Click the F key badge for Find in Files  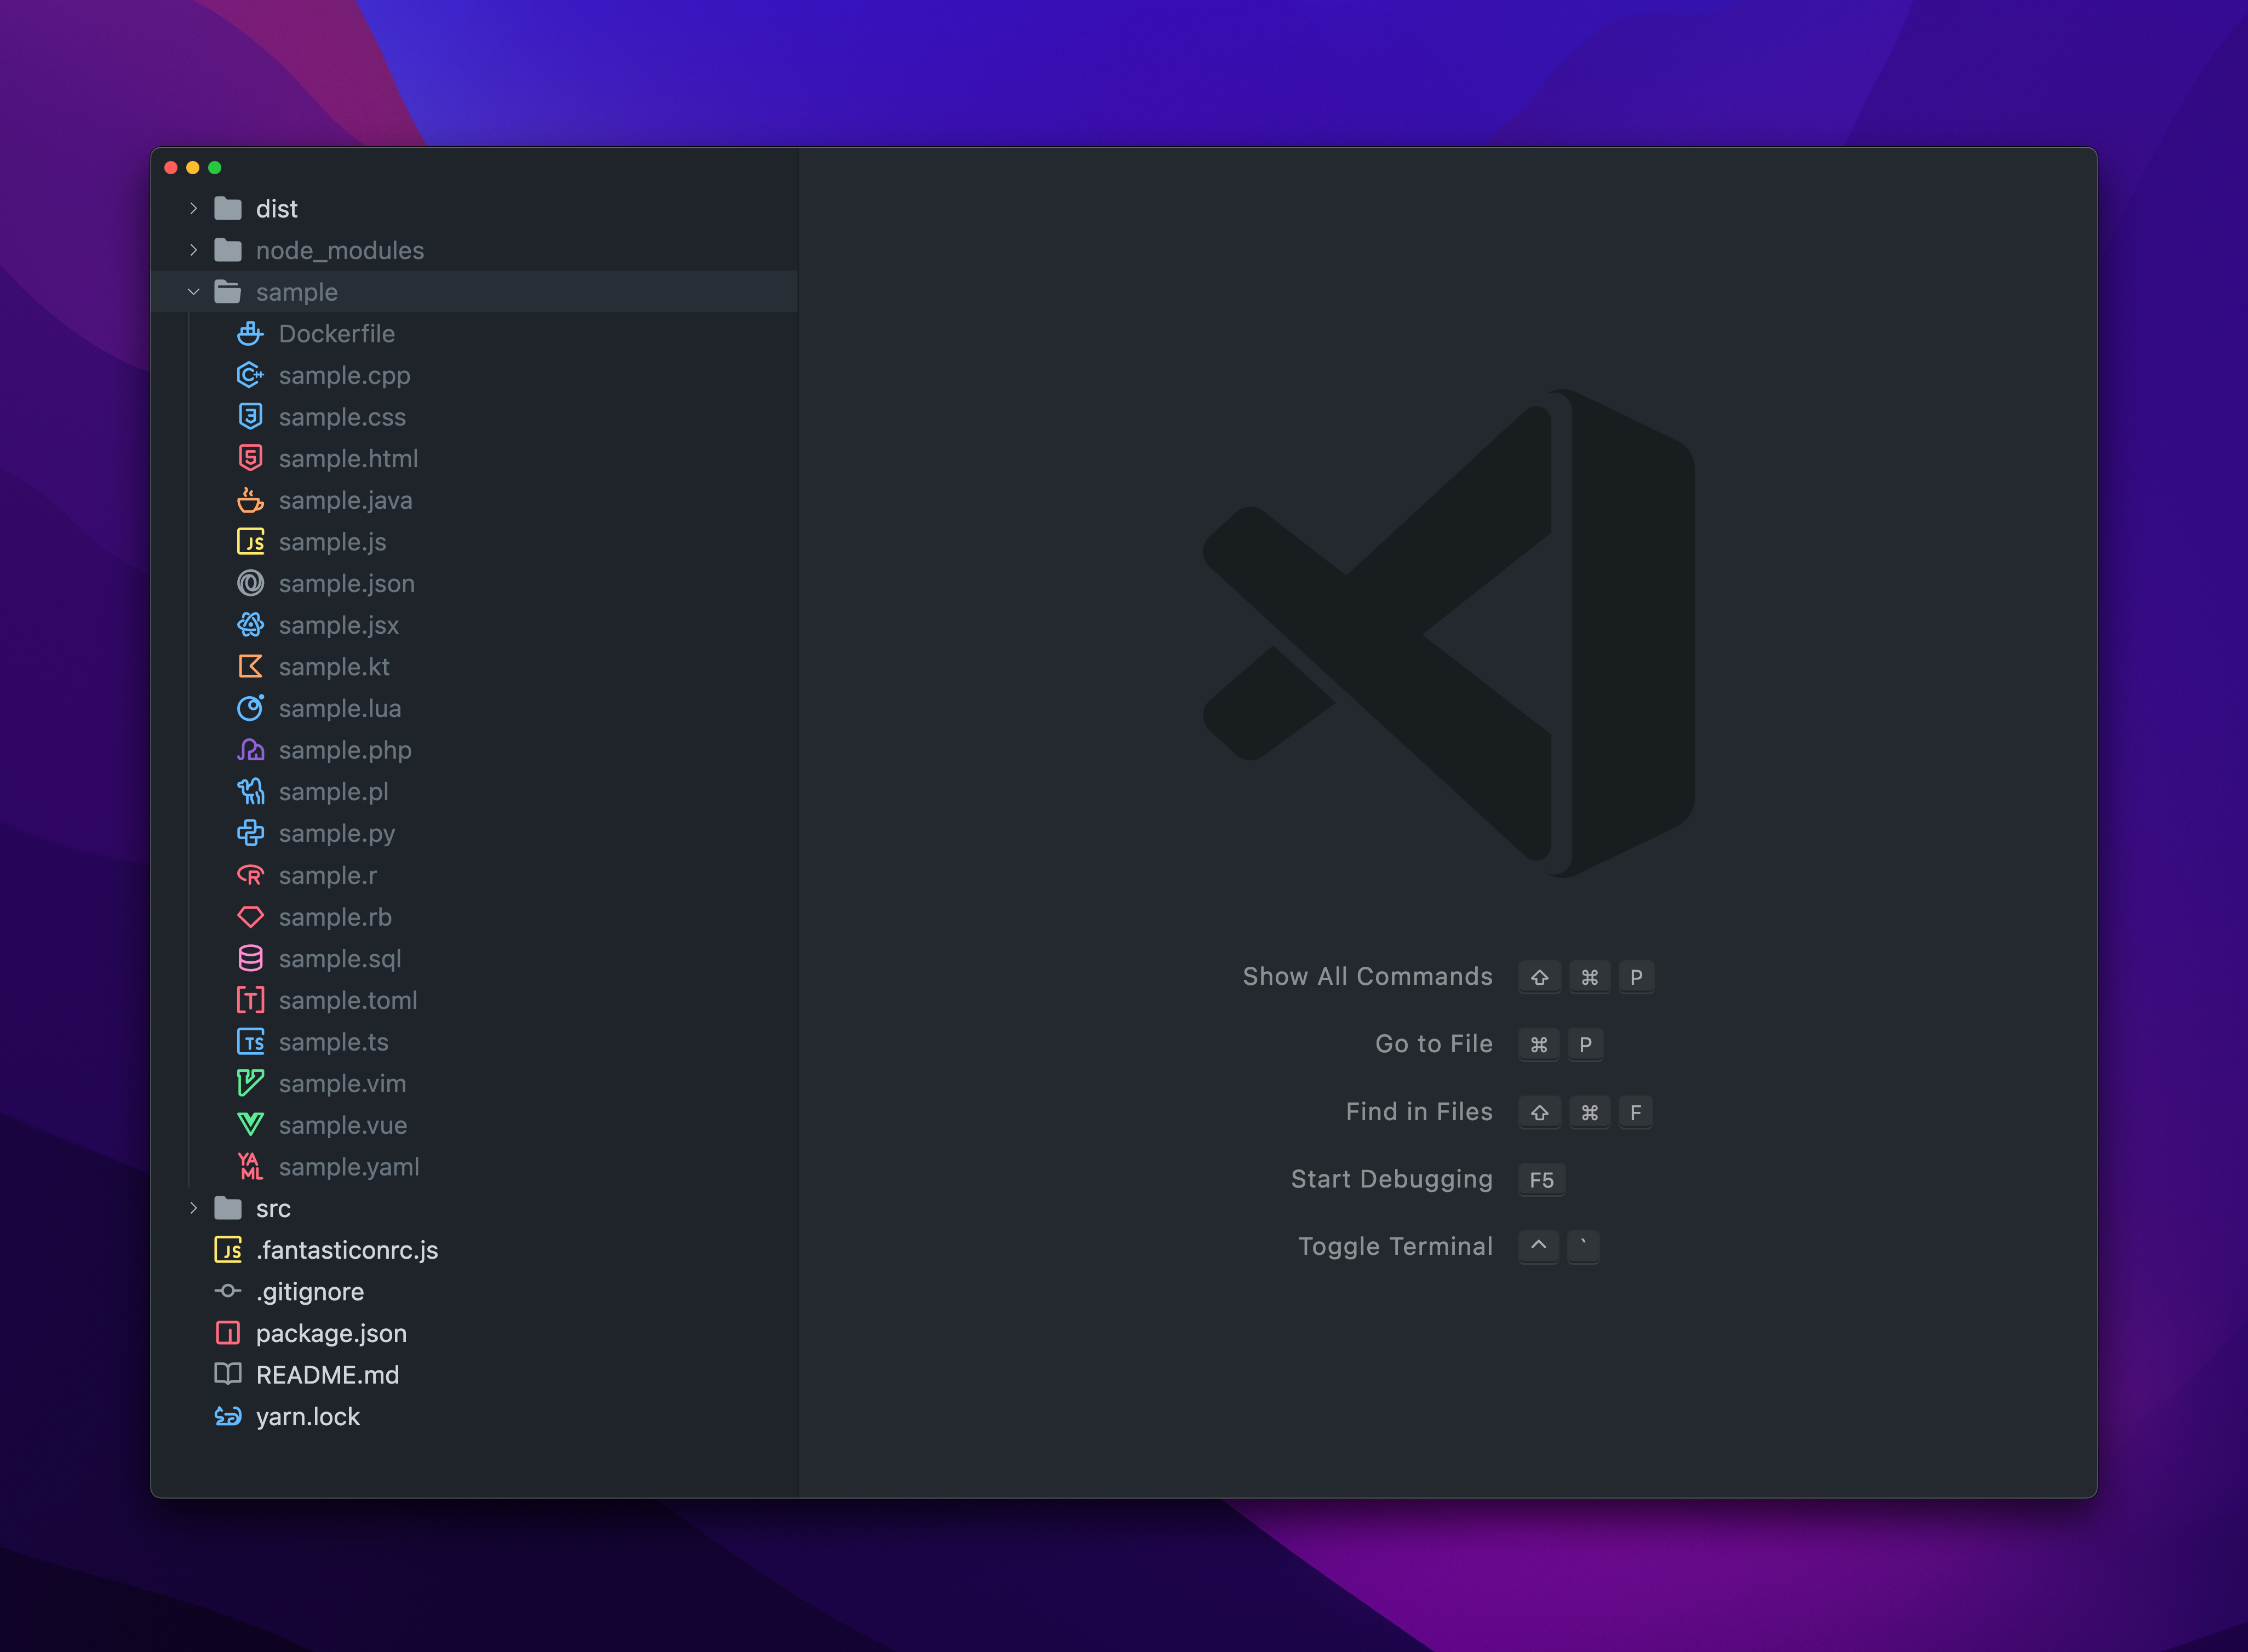pyautogui.click(x=1635, y=1112)
